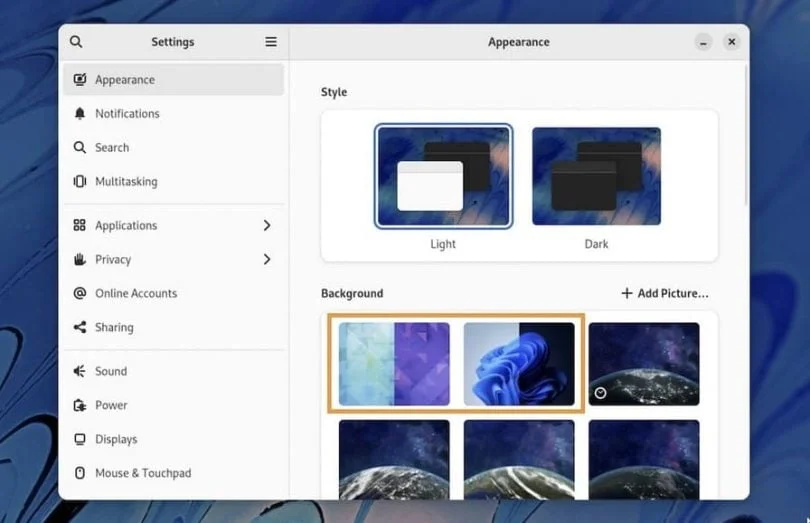This screenshot has height=523, width=810.
Task: Click the Online Accounts @ icon
Action: click(x=80, y=294)
